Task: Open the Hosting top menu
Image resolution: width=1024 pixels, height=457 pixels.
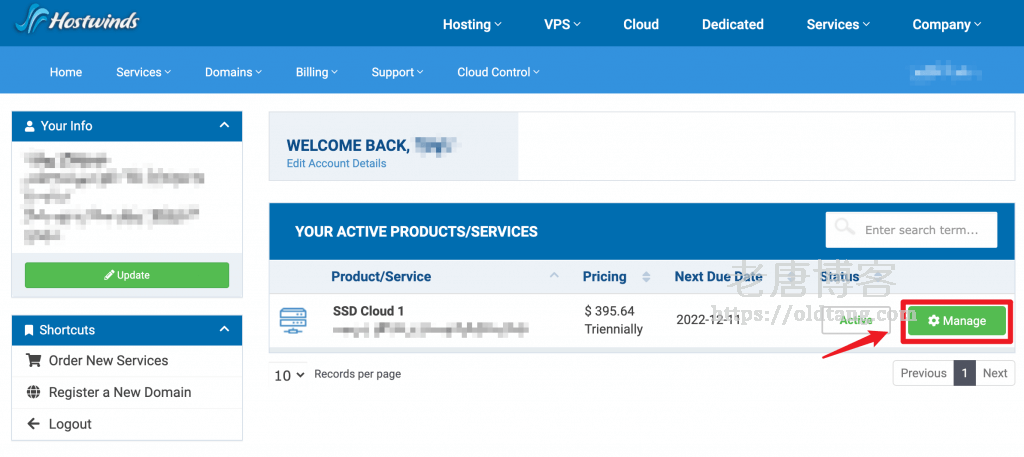Action: (472, 24)
